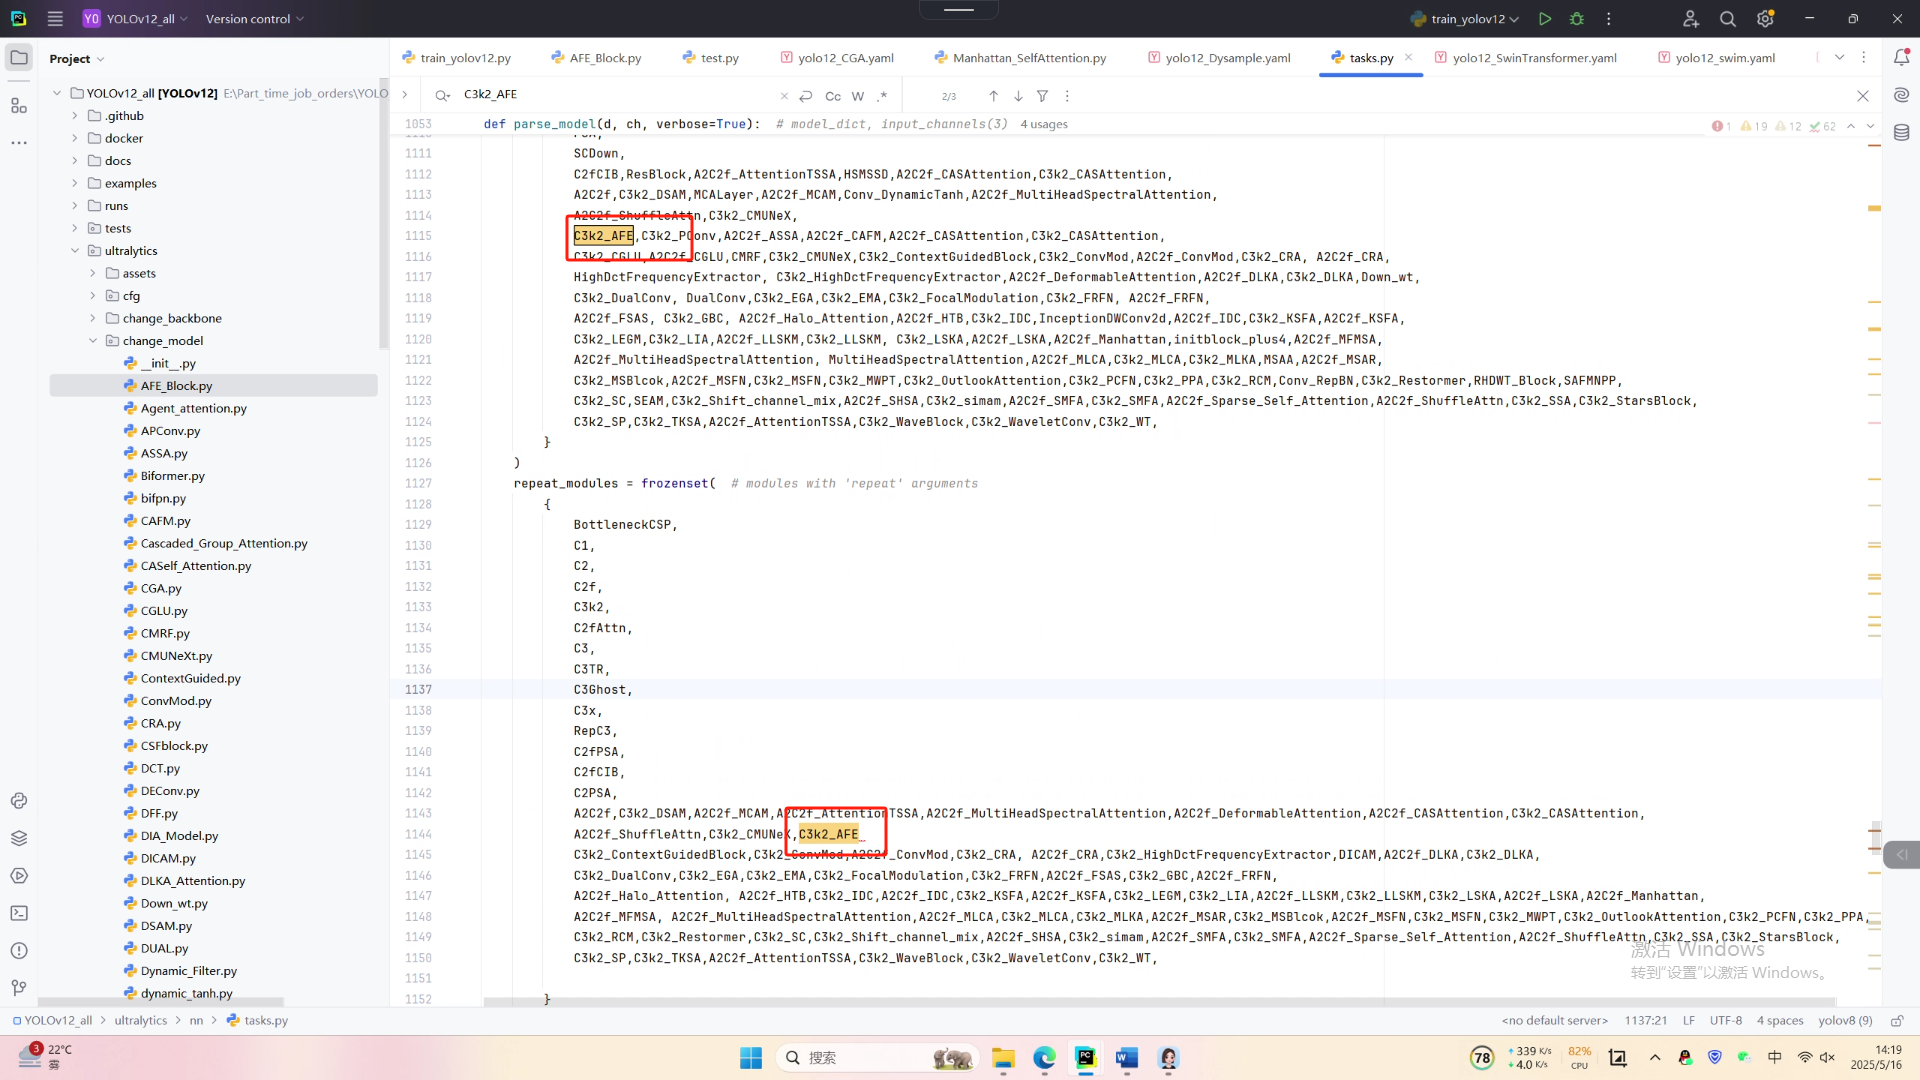Open Git tool window icon at bottom-left
Screen dimensions: 1920x1080
coord(18,988)
